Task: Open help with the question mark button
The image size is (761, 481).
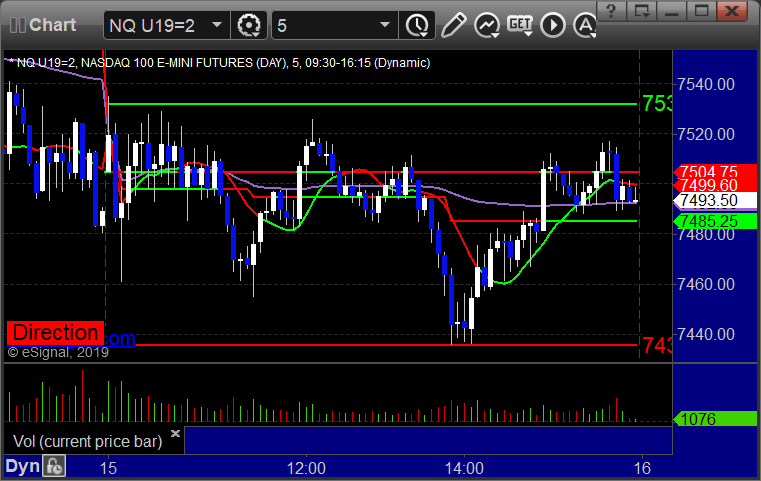Action: (x=611, y=10)
